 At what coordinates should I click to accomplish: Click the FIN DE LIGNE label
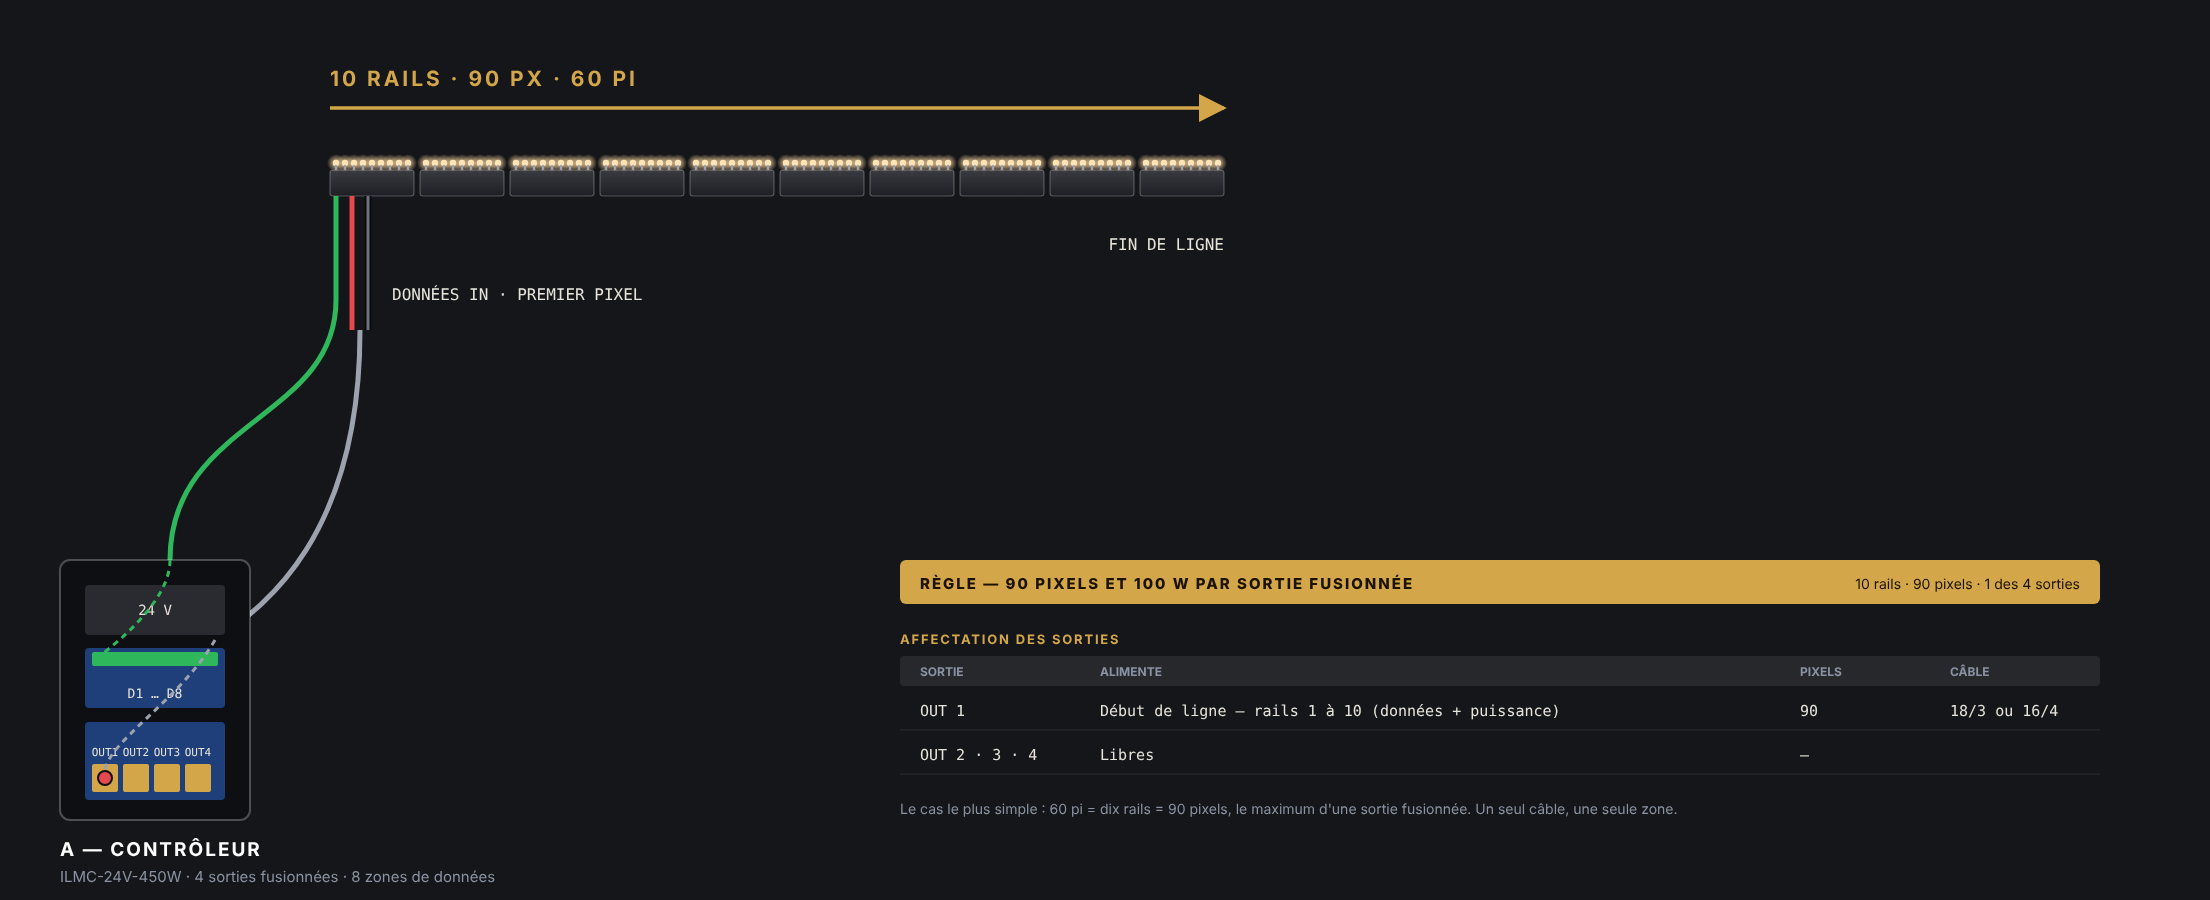pos(1166,245)
